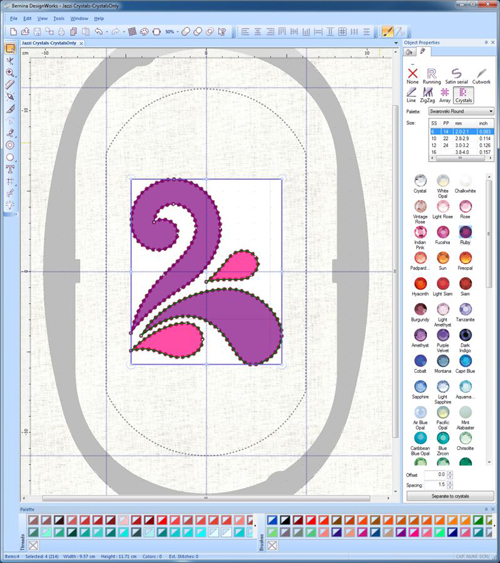Open the document tab list arrow

coord(396,43)
